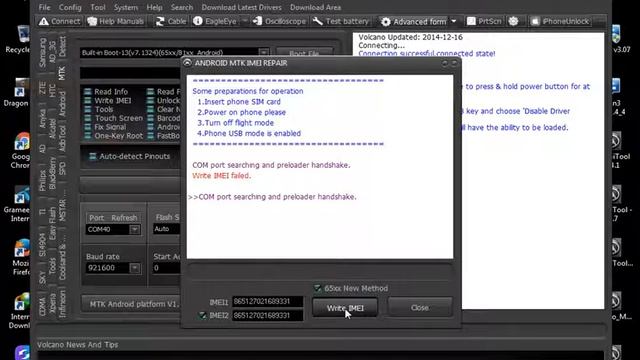The height and width of the screenshot is (360, 640).
Task: Select the One-Key Root option
Action: pyautogui.click(x=113, y=136)
